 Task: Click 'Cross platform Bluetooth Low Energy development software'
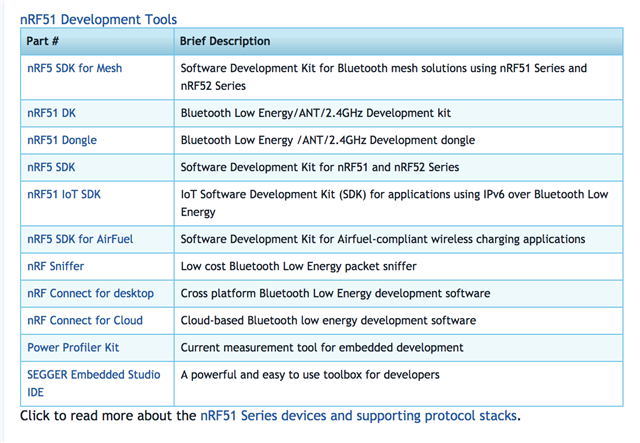click(336, 294)
